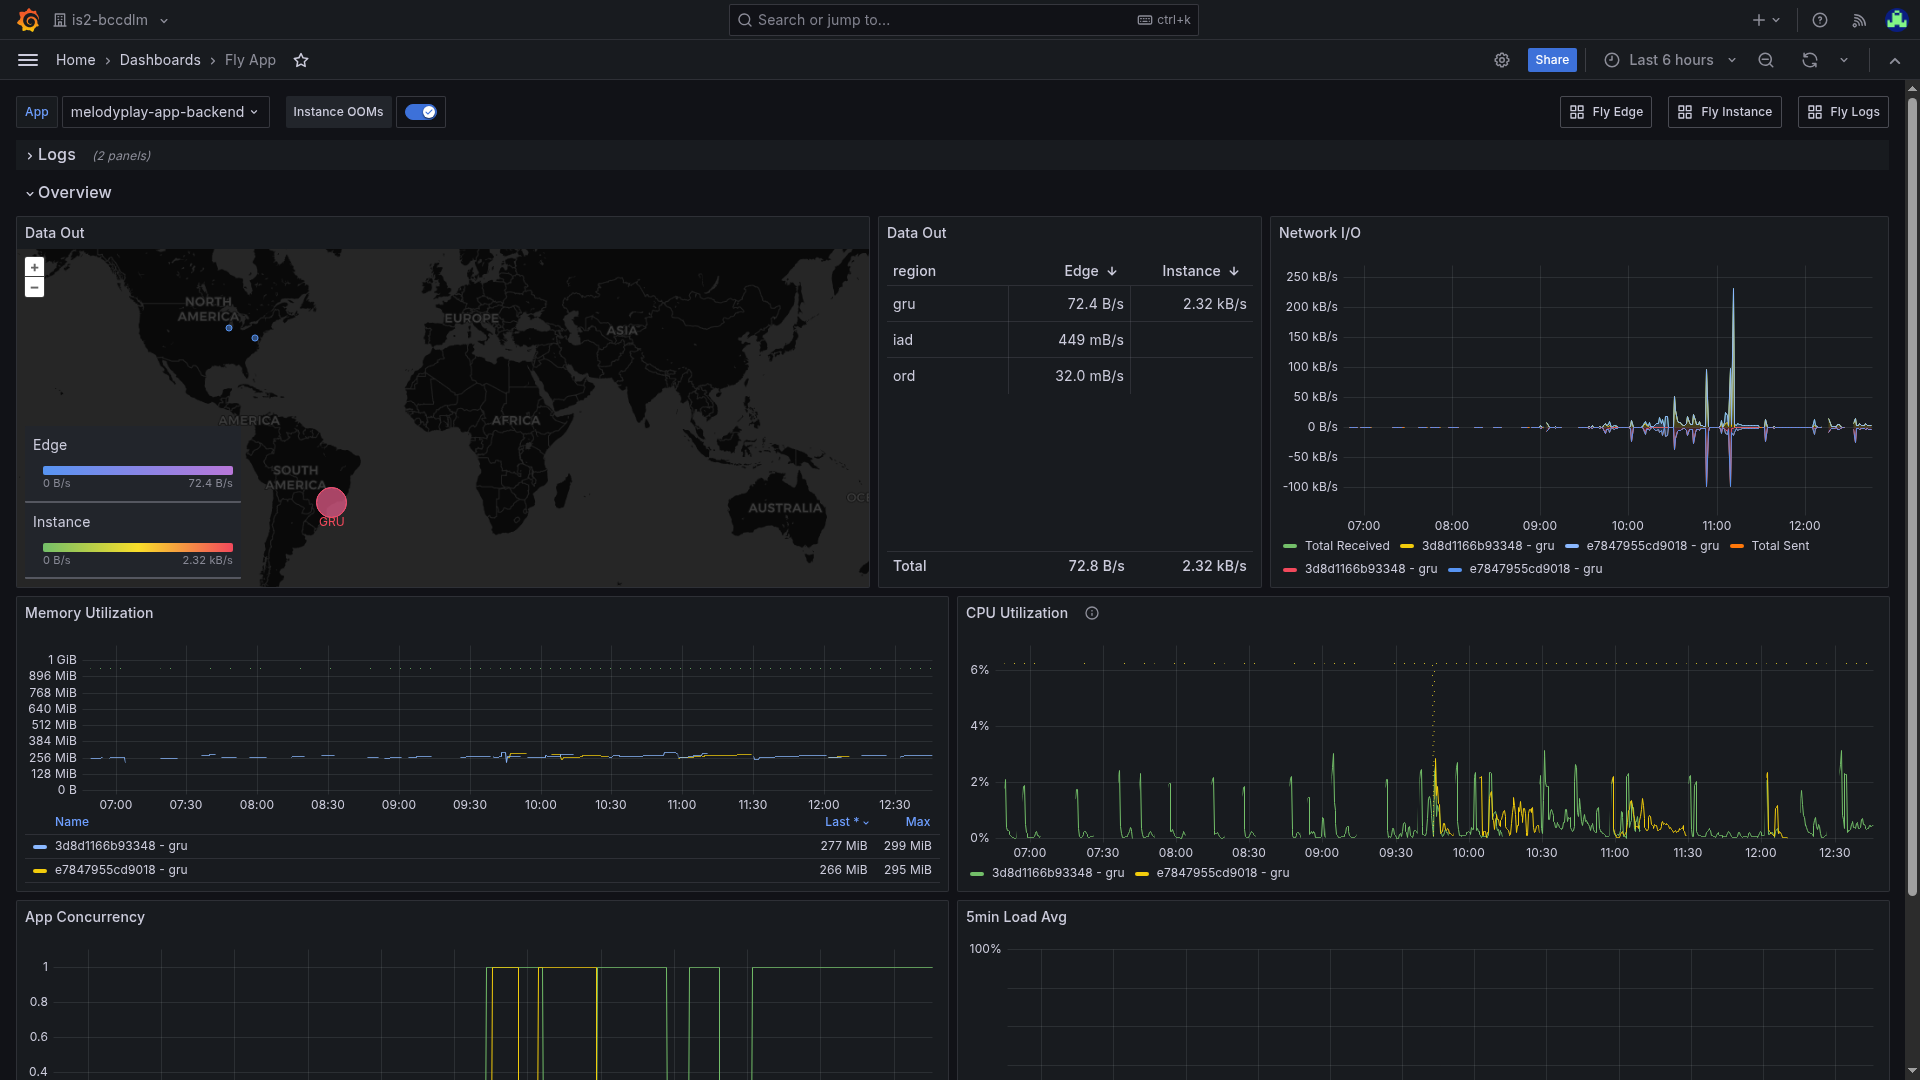Go to Dashboards via the breadcrumb
Image resolution: width=1920 pixels, height=1080 pixels.
pyautogui.click(x=160, y=60)
